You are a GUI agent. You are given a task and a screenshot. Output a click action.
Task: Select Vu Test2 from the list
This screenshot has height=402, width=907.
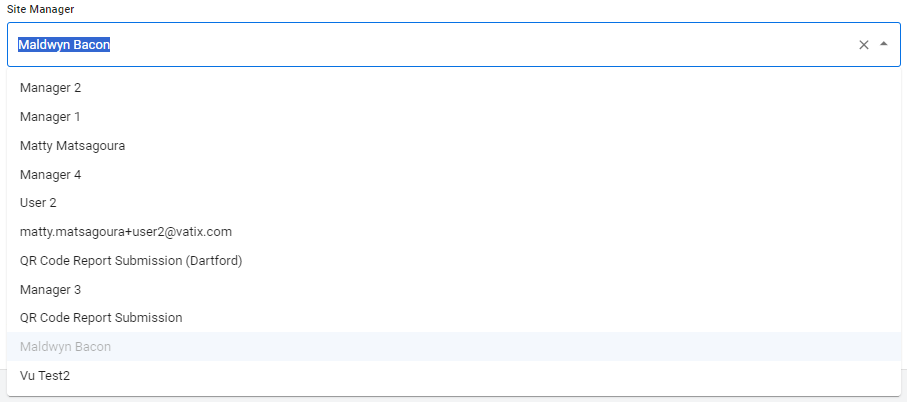click(45, 376)
